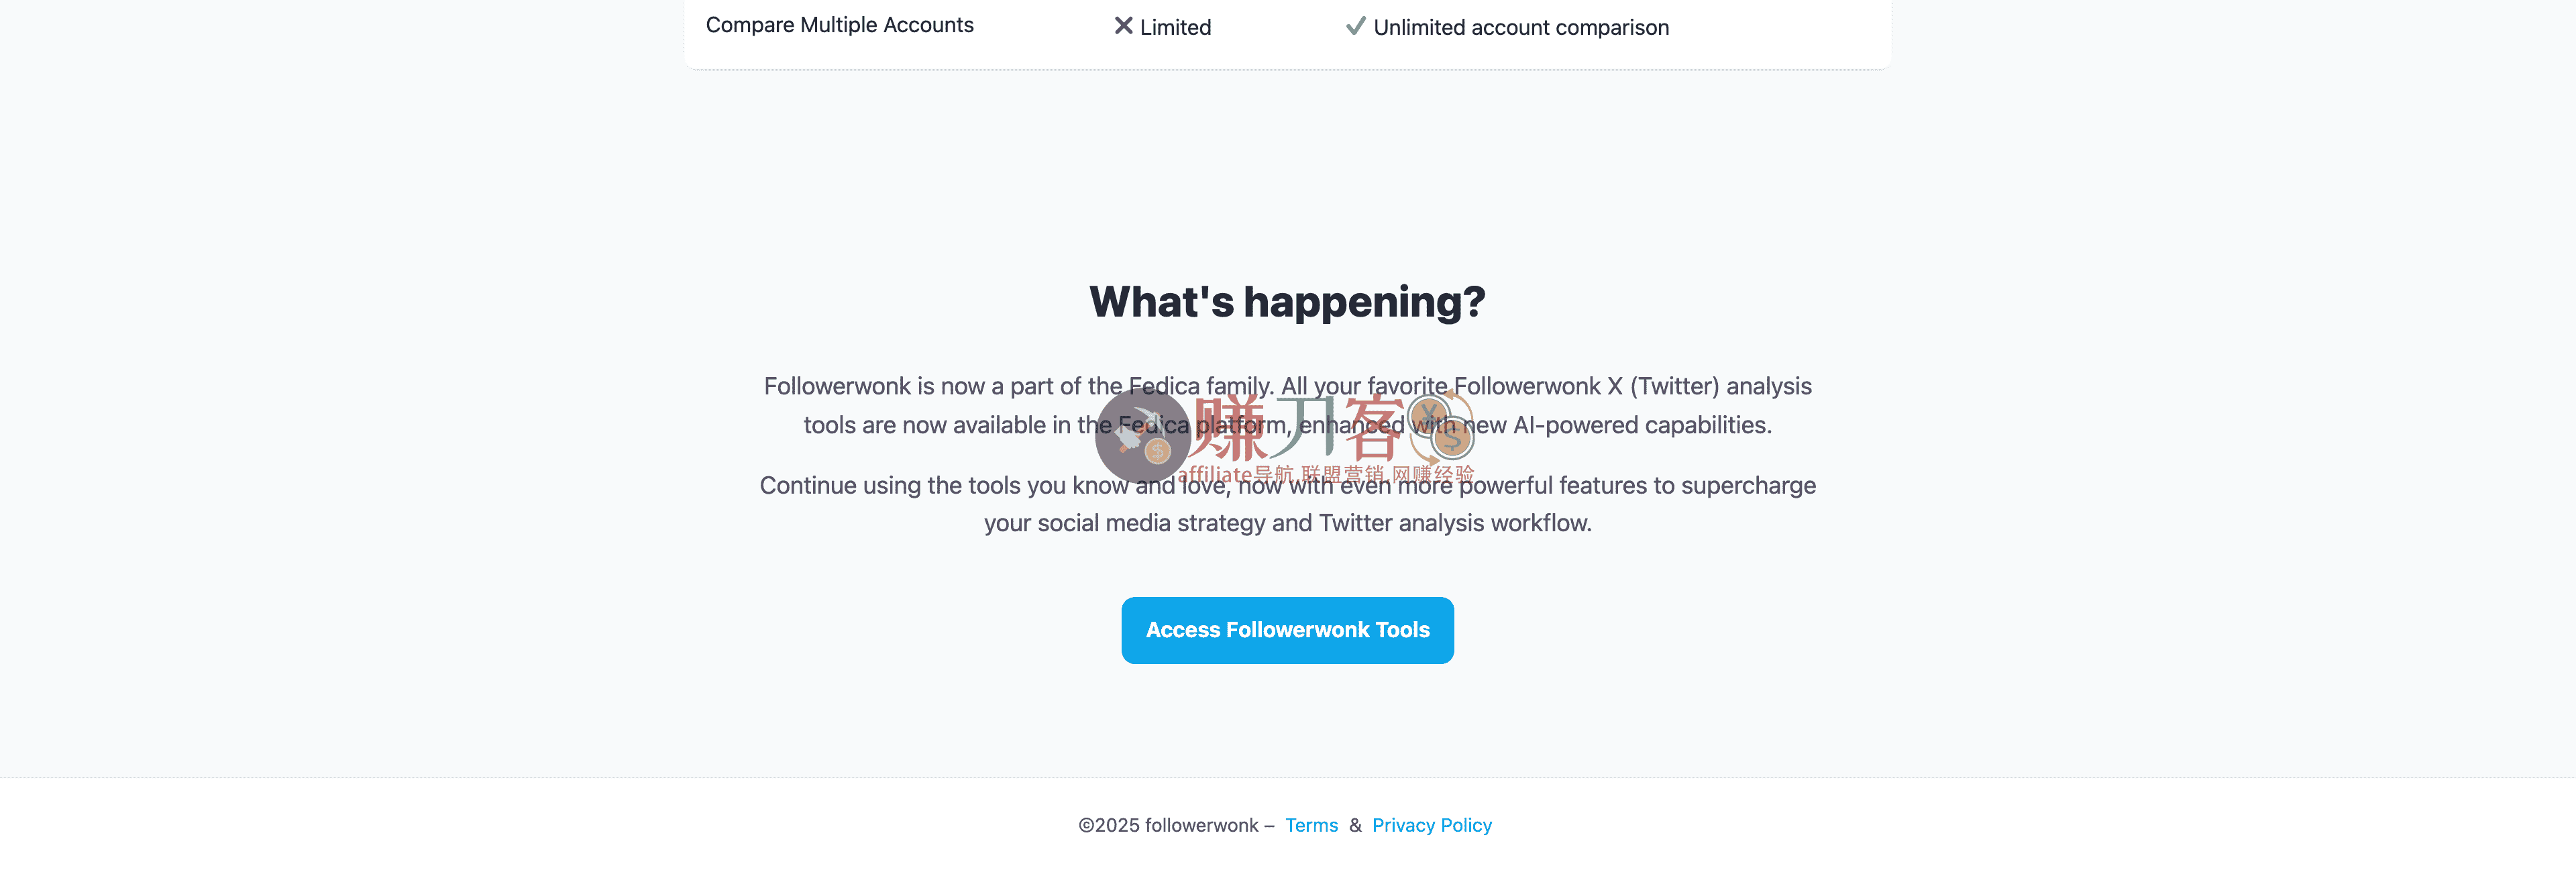Viewport: 2576px width, 872px height.
Task: Click the X icon beside "Limited"
Action: tap(1123, 26)
